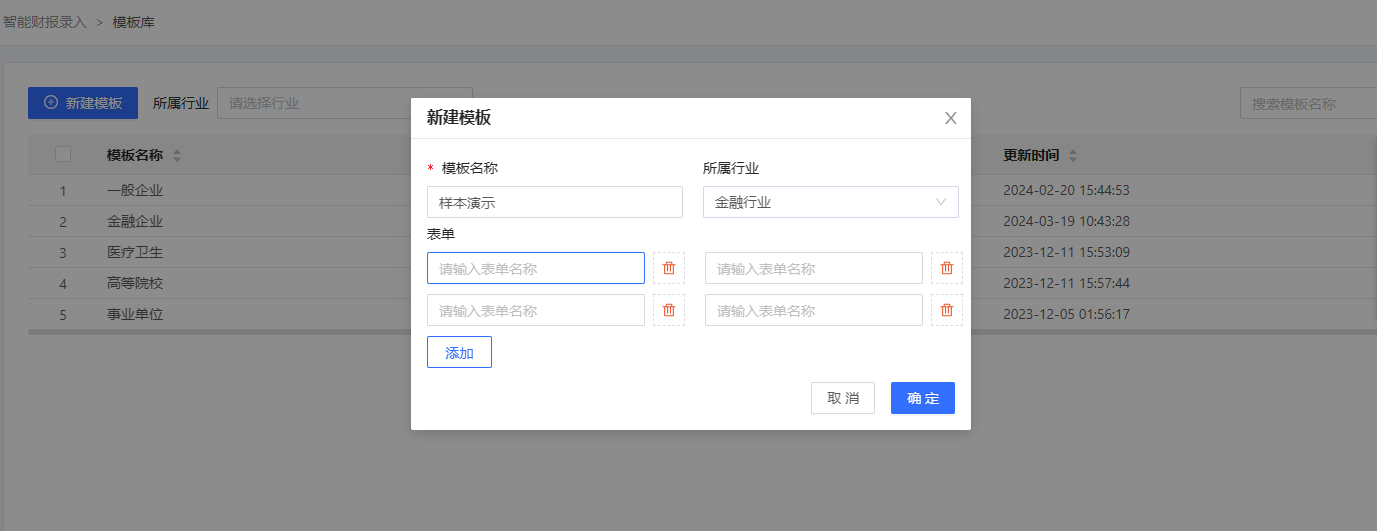
Task: Toggle the select-all checkbox in table header
Action: [63, 154]
